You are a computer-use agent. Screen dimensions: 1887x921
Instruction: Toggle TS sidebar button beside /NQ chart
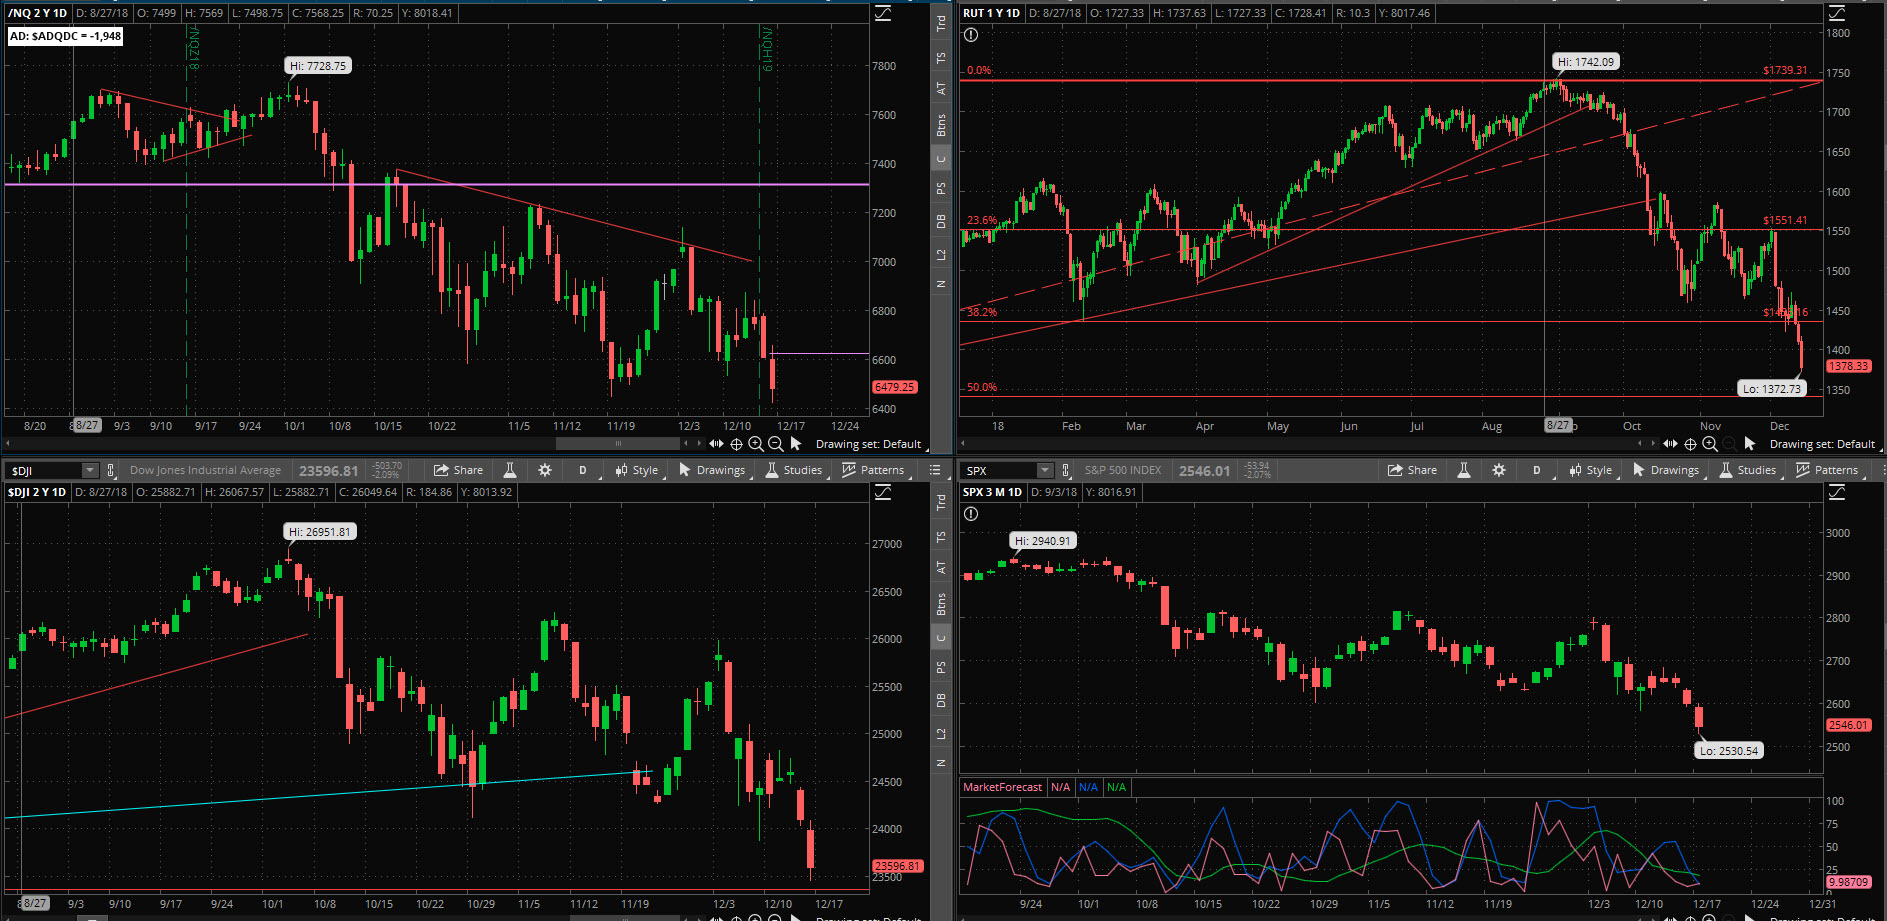[941, 58]
